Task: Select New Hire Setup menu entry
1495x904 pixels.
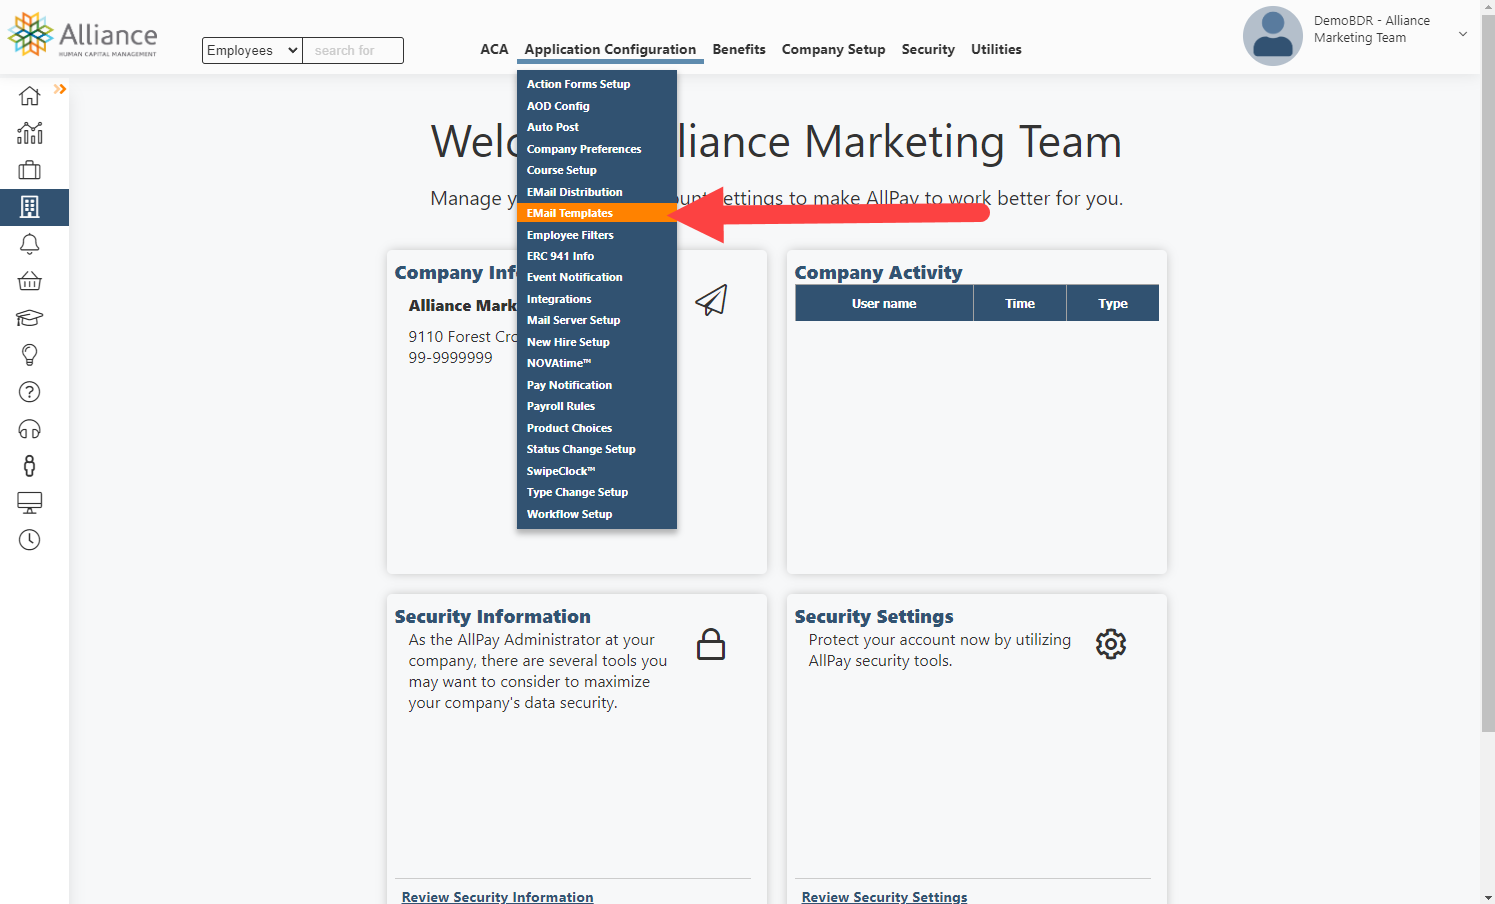Action: [597, 342]
